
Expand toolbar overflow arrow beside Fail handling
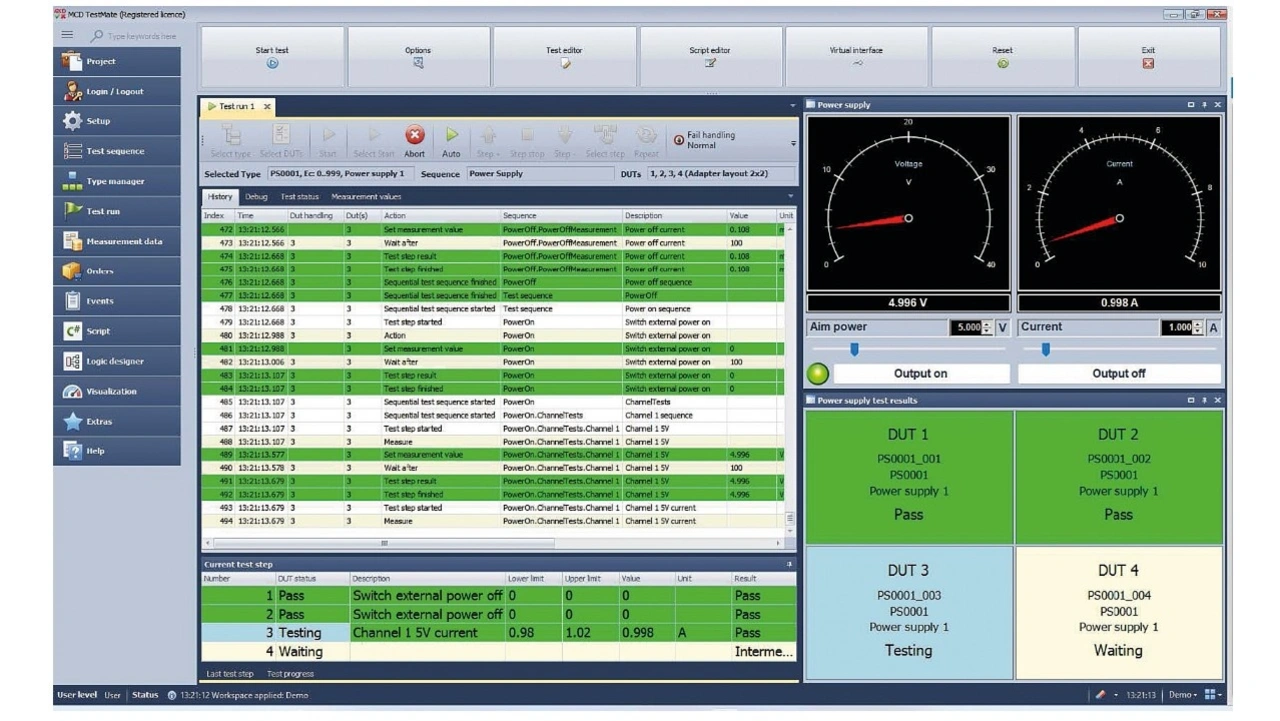click(793, 144)
